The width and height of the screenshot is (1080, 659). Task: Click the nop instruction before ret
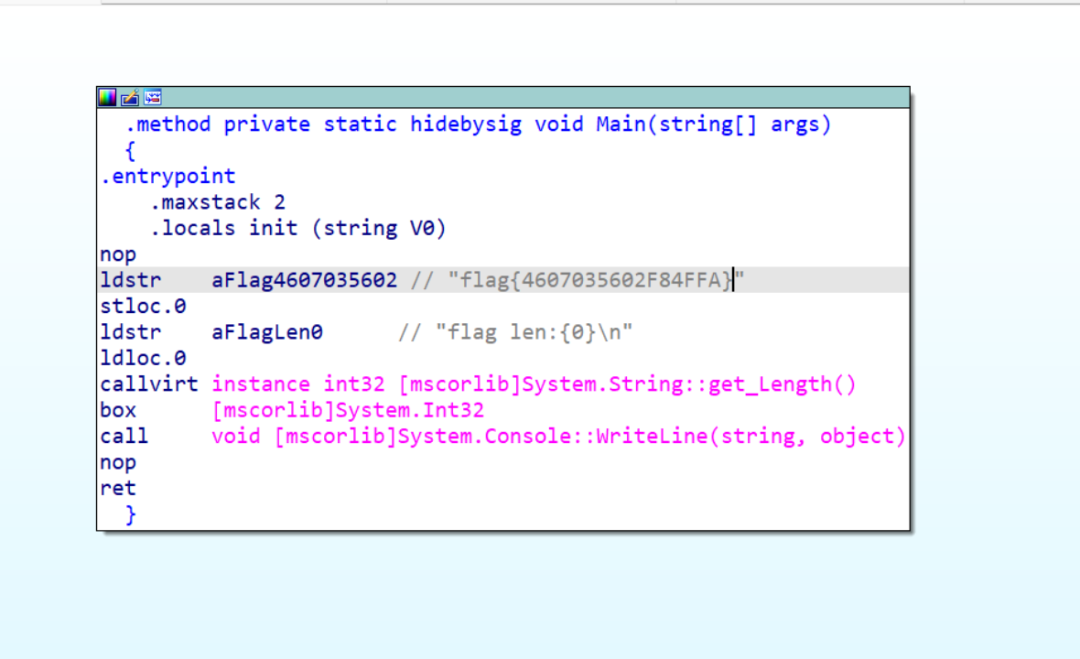coord(118,463)
